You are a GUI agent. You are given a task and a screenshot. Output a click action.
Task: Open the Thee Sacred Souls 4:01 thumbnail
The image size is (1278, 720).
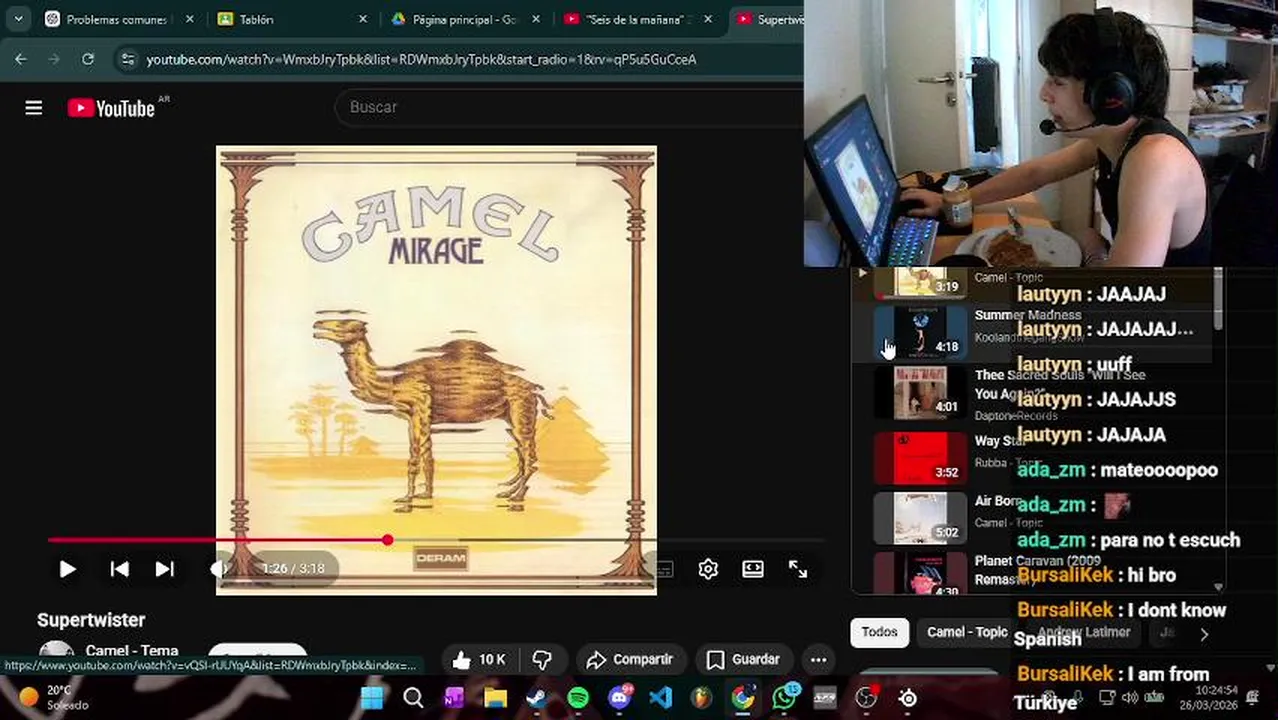[920, 392]
